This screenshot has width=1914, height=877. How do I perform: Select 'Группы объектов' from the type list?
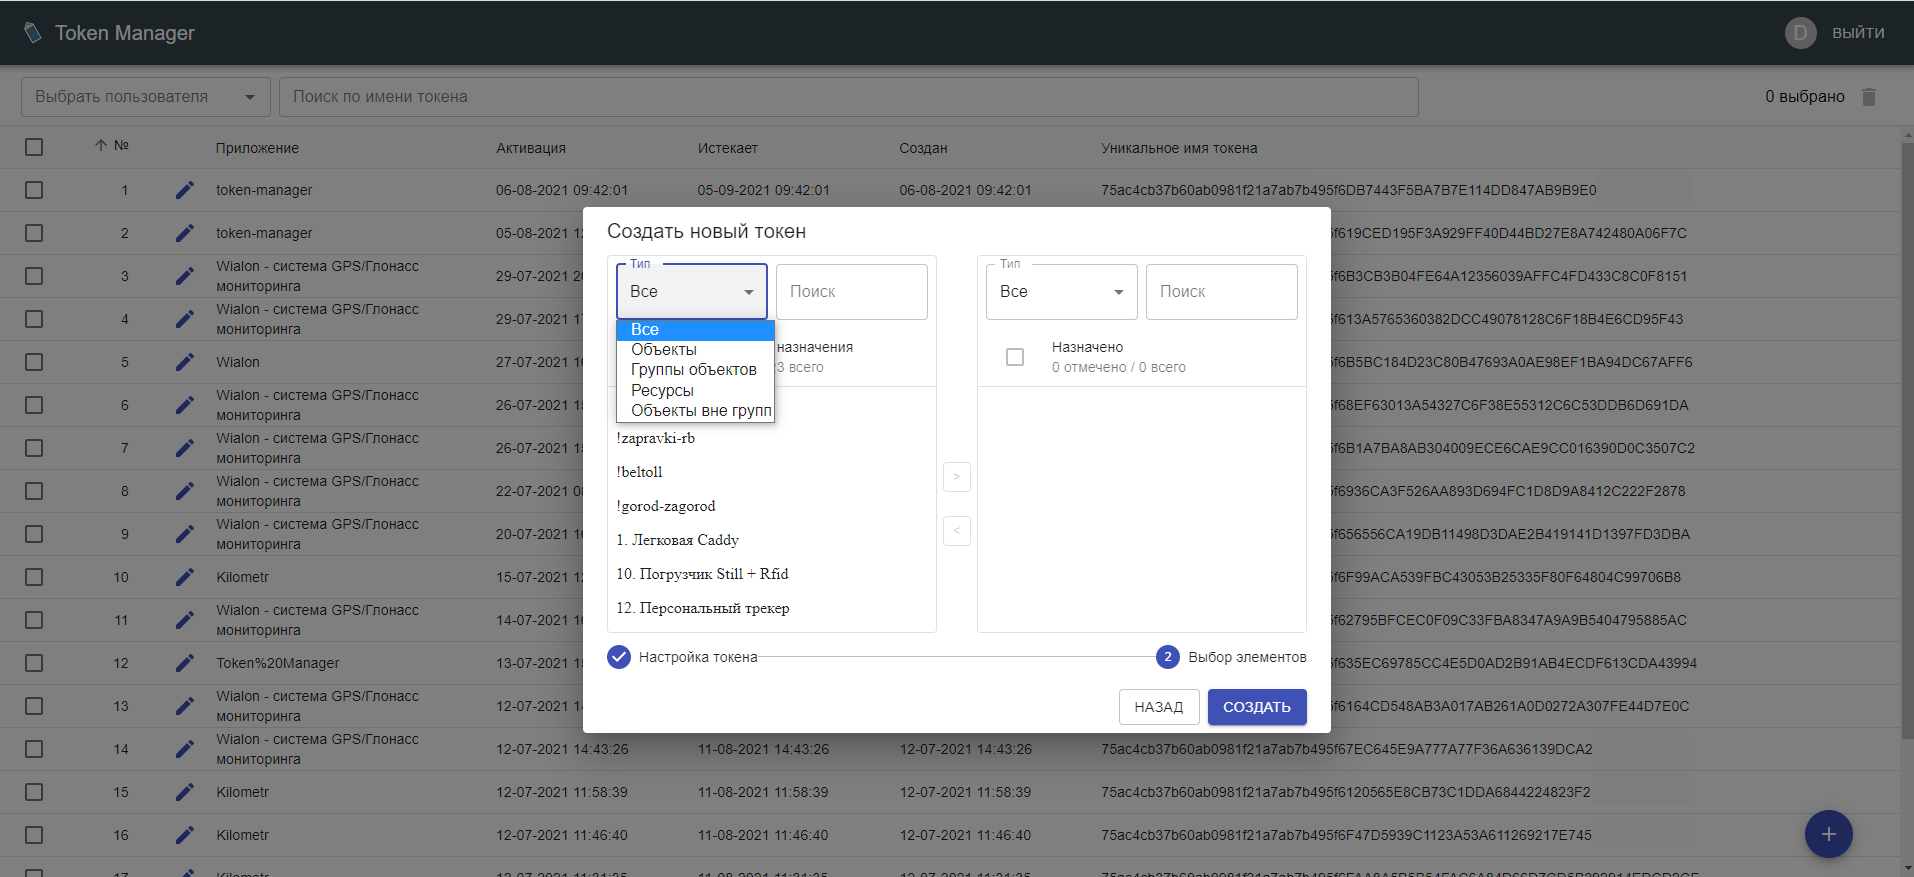coord(693,370)
